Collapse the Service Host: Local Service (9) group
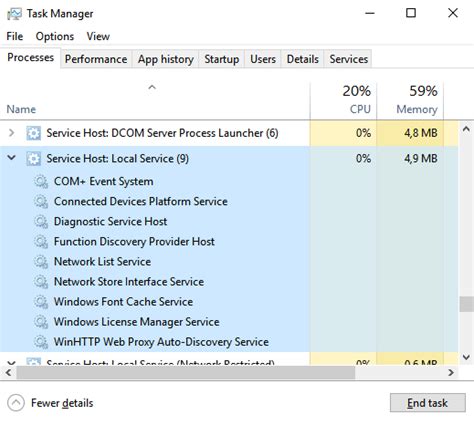Viewport: 474px width, 425px height. click(x=12, y=157)
